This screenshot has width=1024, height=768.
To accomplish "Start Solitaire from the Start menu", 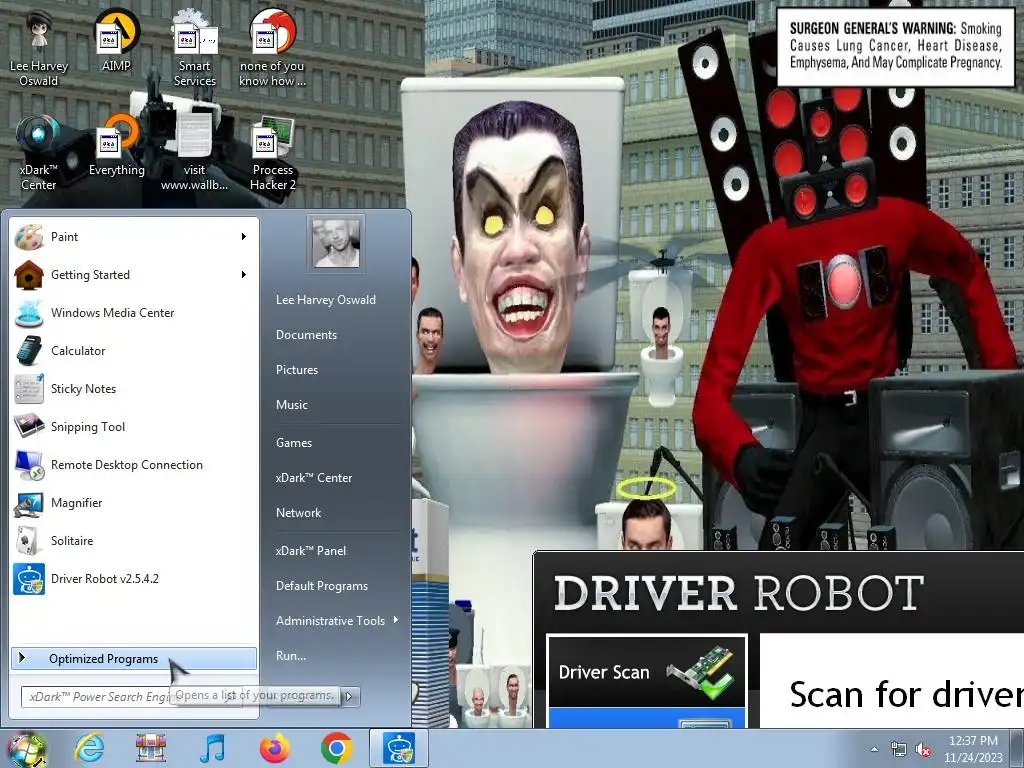I will (133, 541).
